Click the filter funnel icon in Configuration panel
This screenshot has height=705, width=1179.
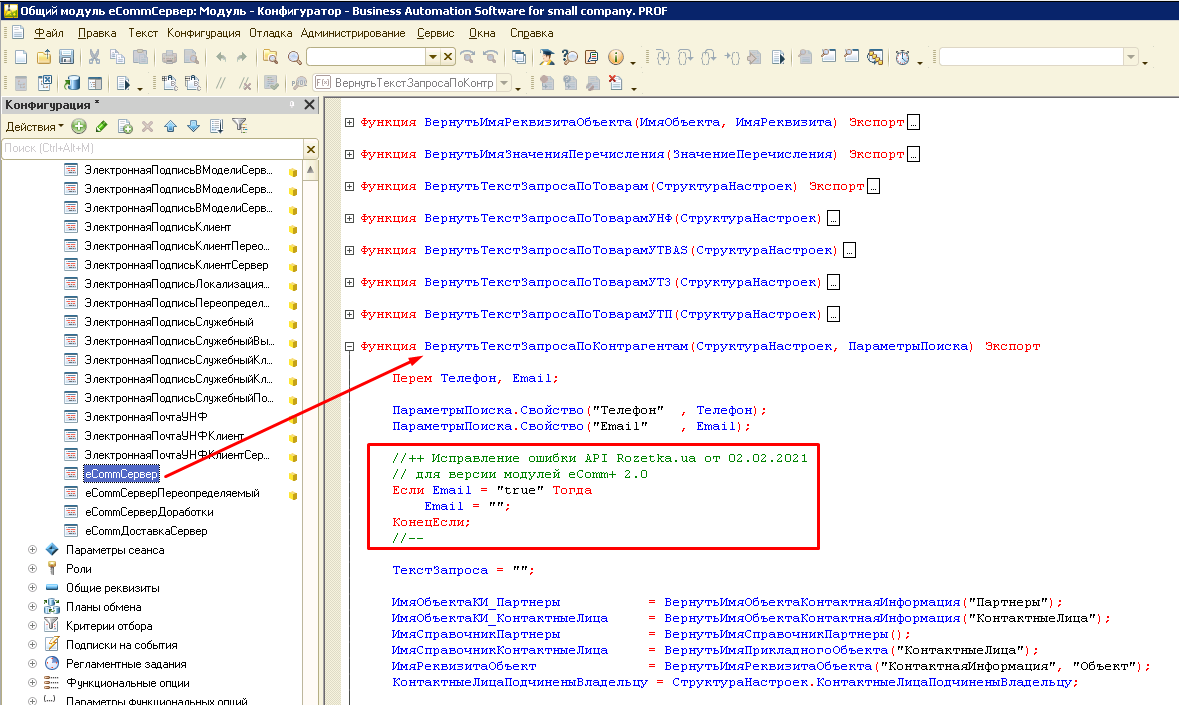[x=239, y=126]
